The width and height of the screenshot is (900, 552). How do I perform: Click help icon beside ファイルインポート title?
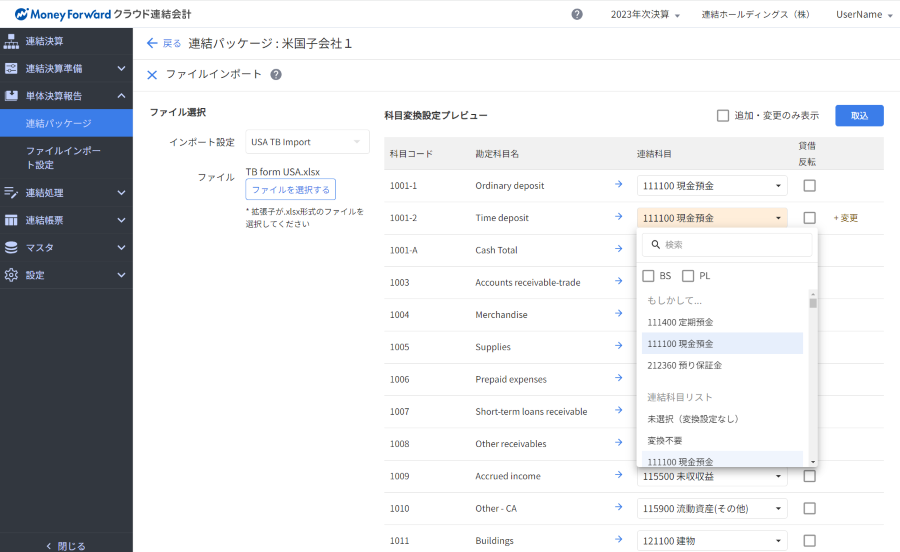click(276, 75)
